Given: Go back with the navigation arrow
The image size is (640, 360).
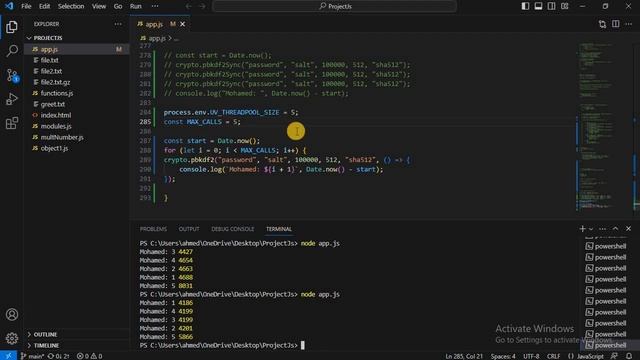Looking at the screenshot, I should 189,6.
